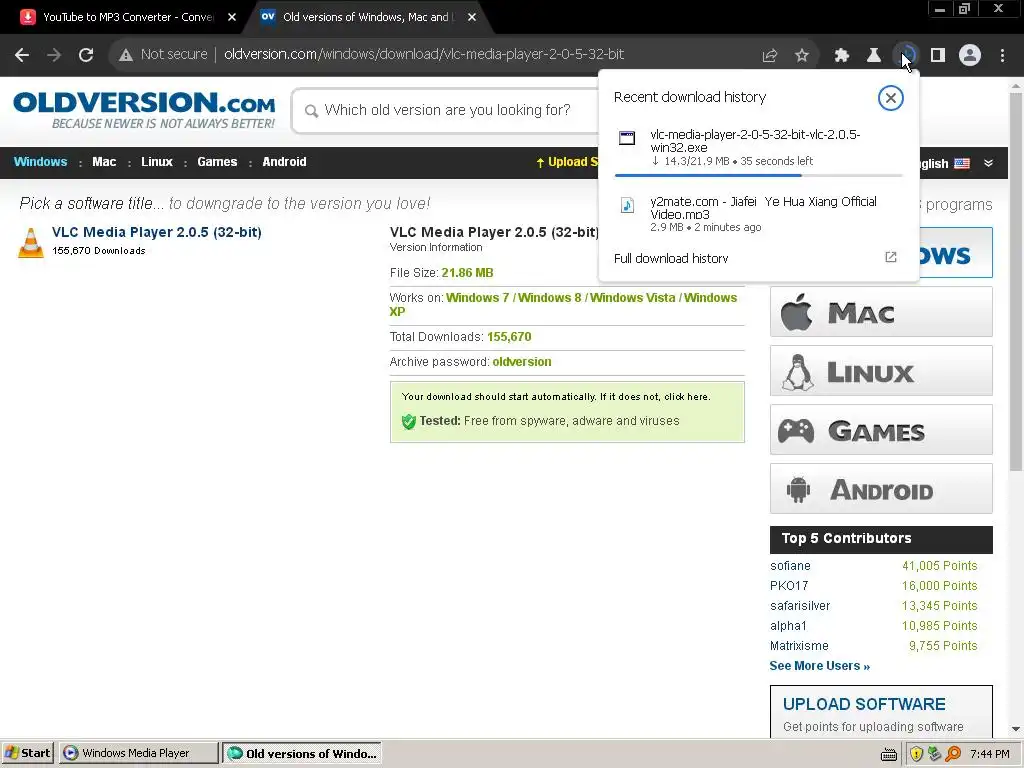Click contributor Matrixisme
Screen dimensions: 1024x768
pyautogui.click(x=799, y=646)
